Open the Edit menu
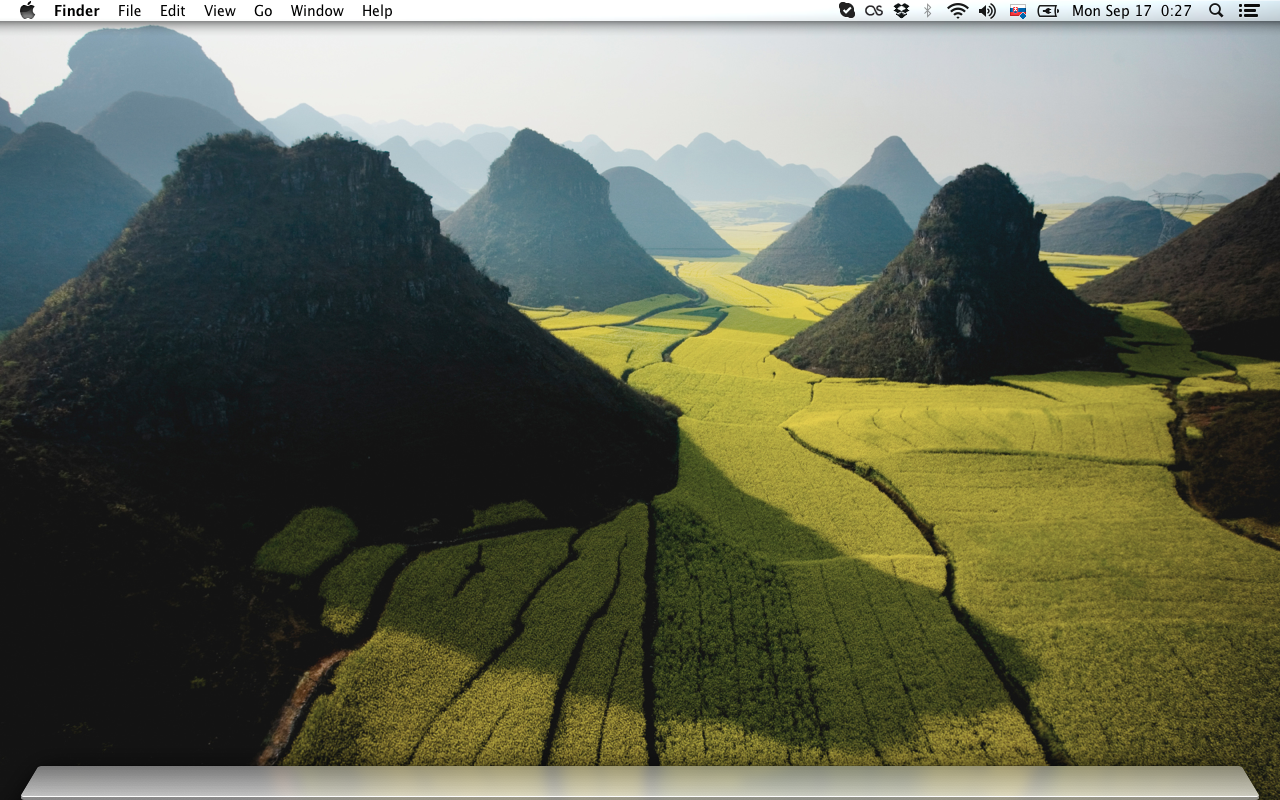Screen dimensions: 1280x800 pyautogui.click(x=173, y=11)
